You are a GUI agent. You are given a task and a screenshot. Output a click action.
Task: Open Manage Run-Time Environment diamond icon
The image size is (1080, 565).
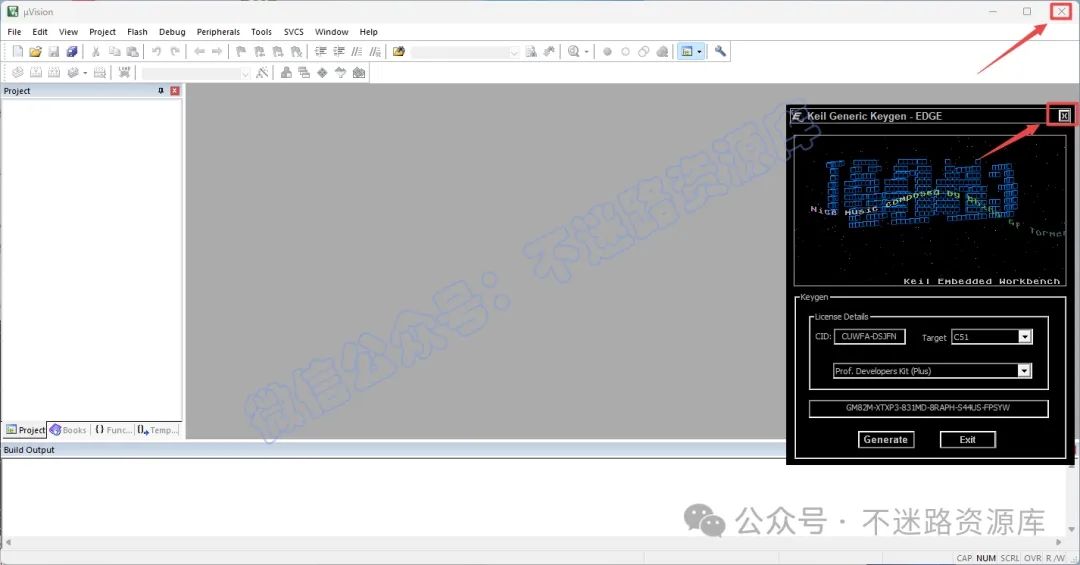coord(322,72)
